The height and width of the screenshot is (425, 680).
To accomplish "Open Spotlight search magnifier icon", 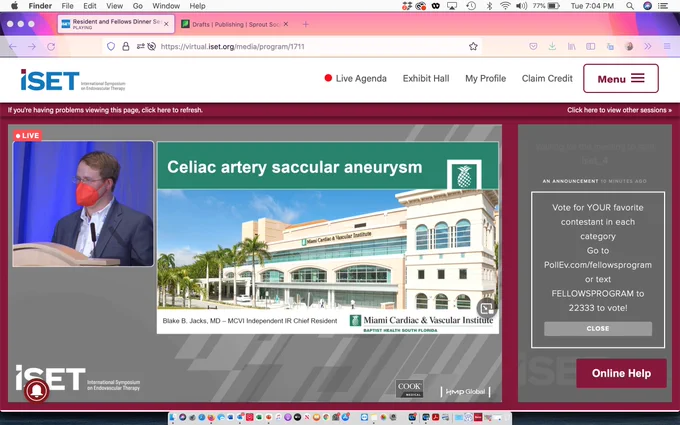I will point(630,6).
